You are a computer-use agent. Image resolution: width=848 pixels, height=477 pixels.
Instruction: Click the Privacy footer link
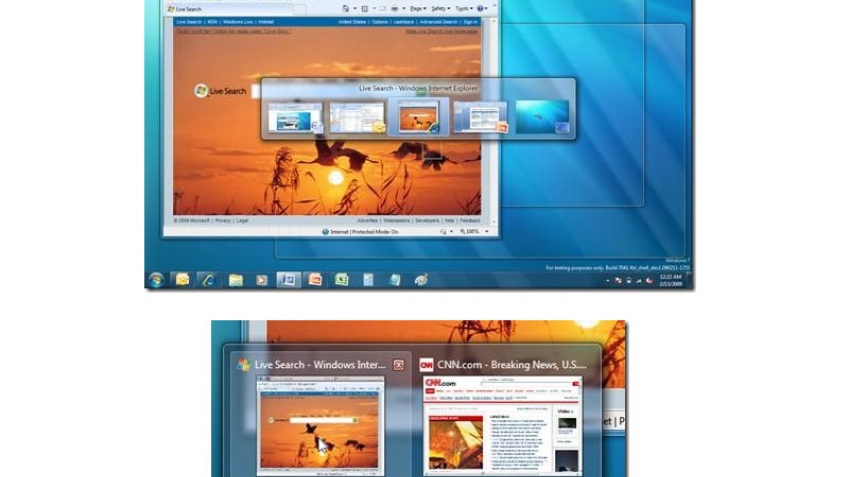coord(222,221)
